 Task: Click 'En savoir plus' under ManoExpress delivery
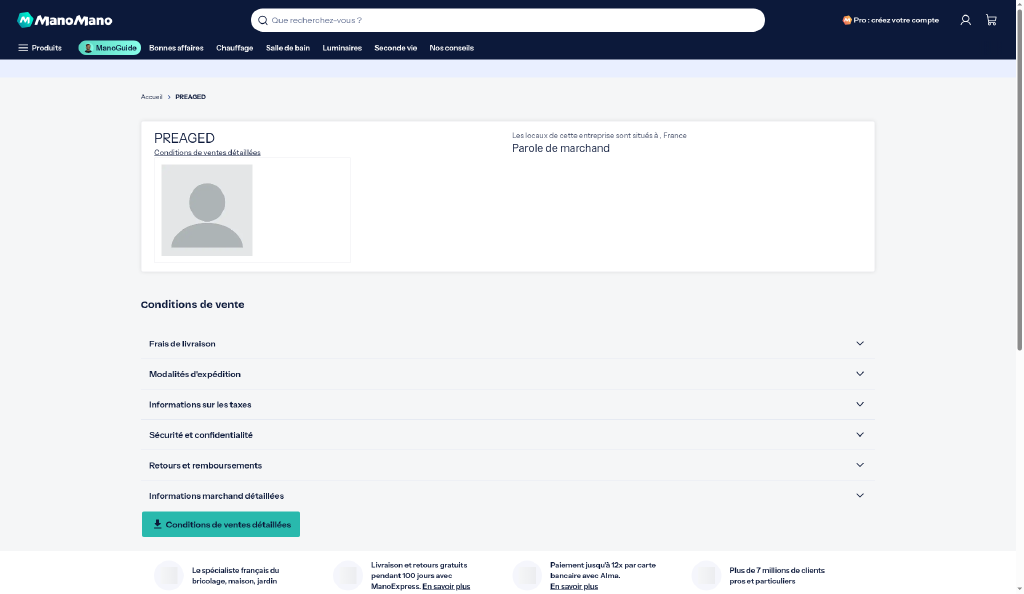tap(446, 586)
